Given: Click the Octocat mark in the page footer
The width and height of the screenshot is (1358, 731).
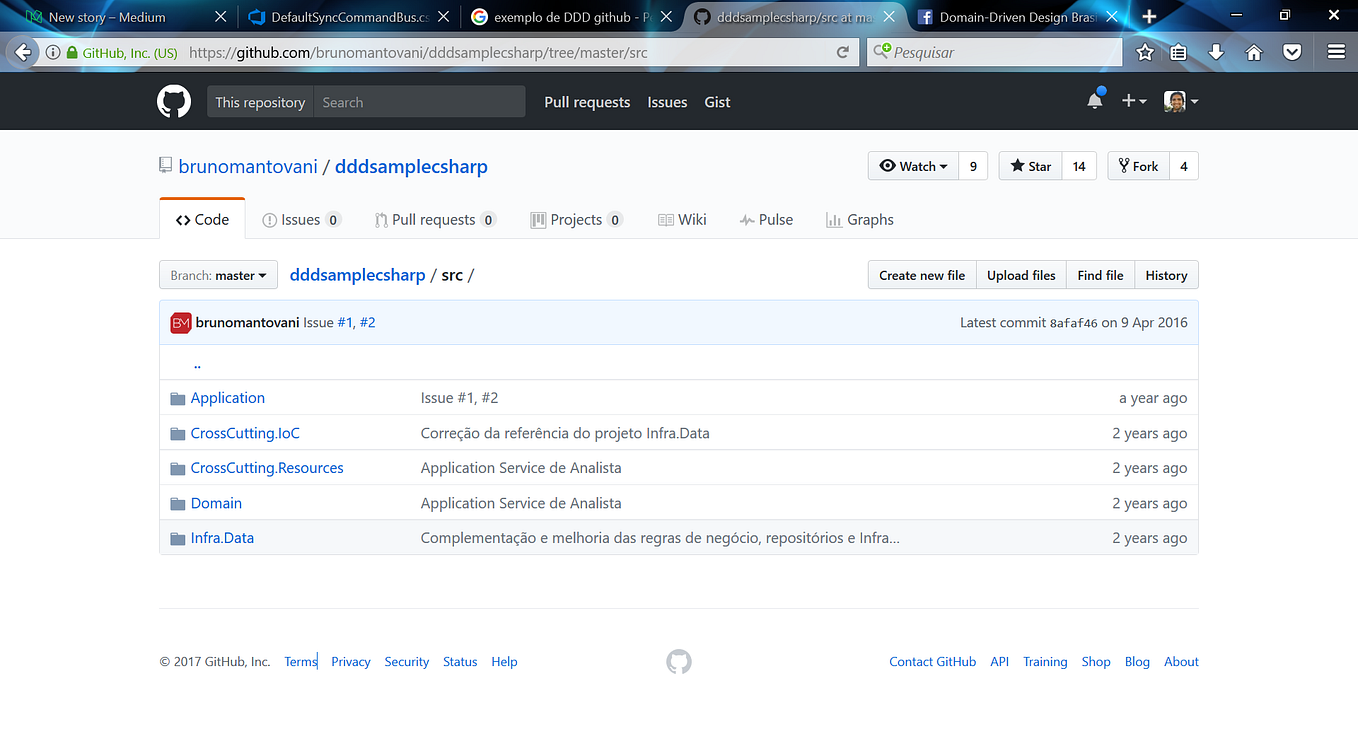Looking at the screenshot, I should click(x=678, y=661).
